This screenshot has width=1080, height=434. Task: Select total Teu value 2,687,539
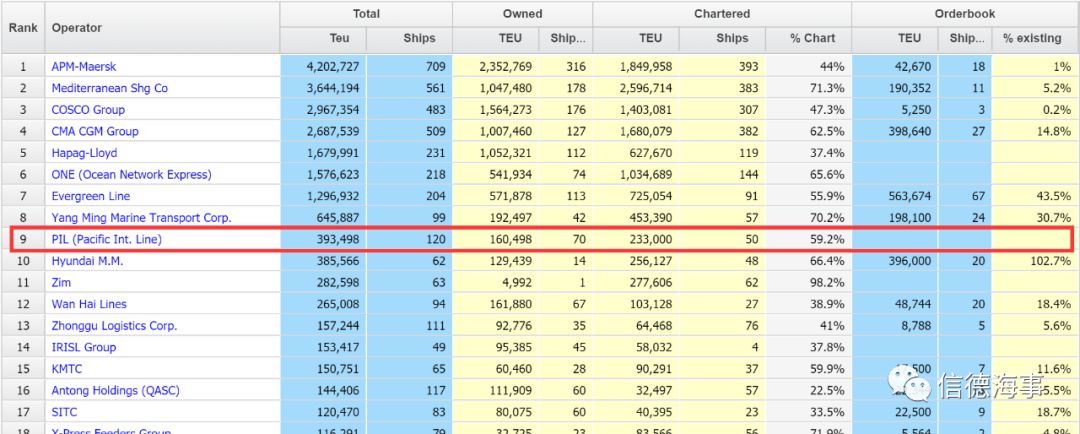333,131
